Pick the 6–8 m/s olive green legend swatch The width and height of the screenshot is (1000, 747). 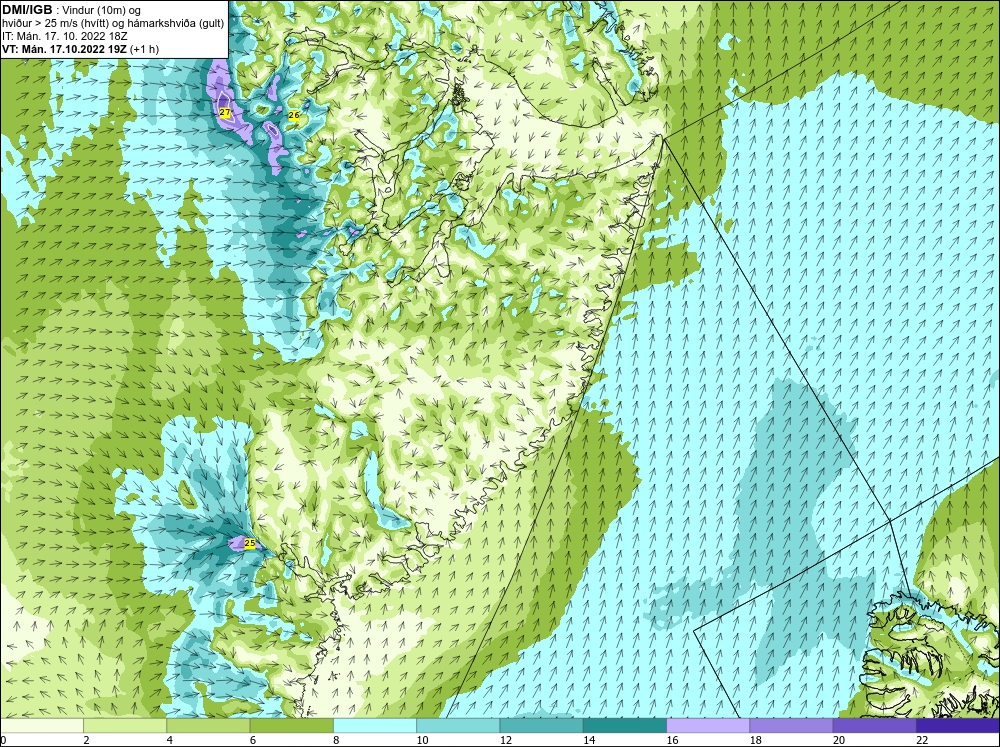tap(291, 725)
